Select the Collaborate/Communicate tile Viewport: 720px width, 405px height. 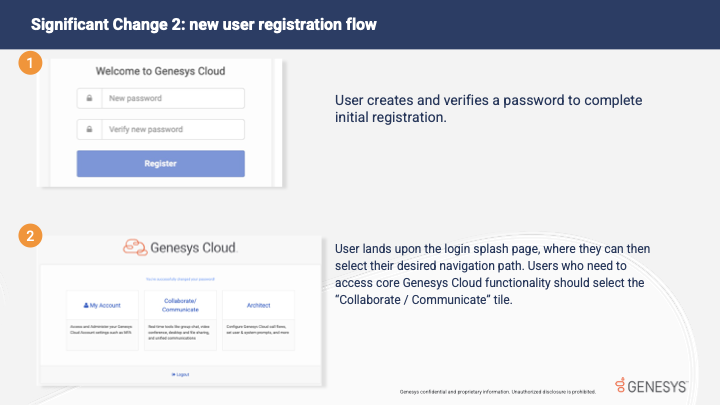(x=180, y=320)
